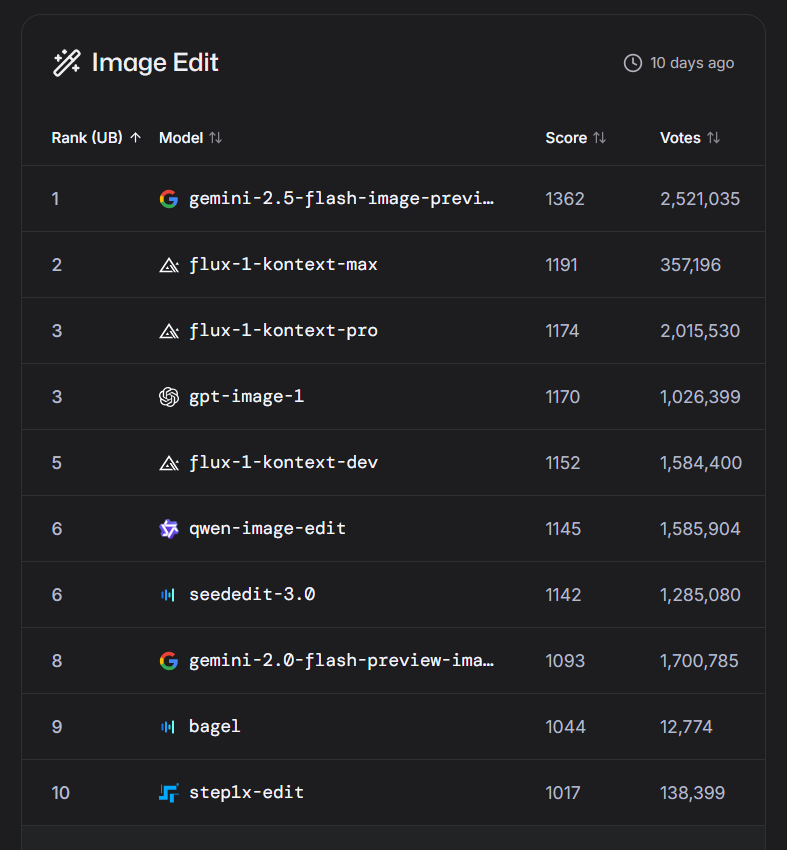
Task: Select the score value 1093
Action: point(565,661)
